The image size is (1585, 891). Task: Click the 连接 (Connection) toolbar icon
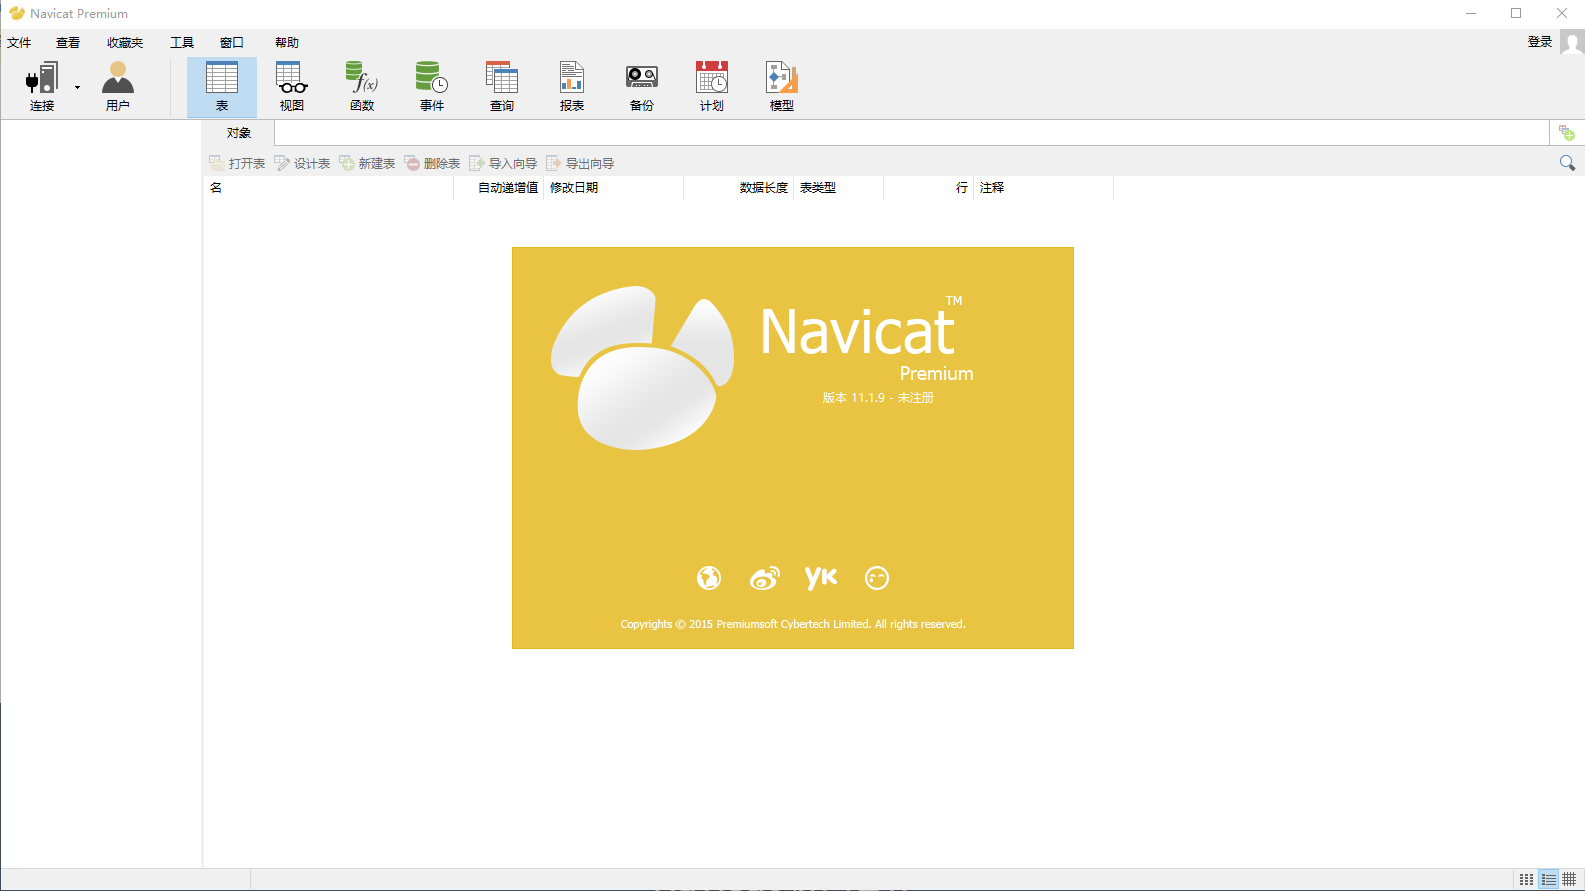click(x=42, y=87)
